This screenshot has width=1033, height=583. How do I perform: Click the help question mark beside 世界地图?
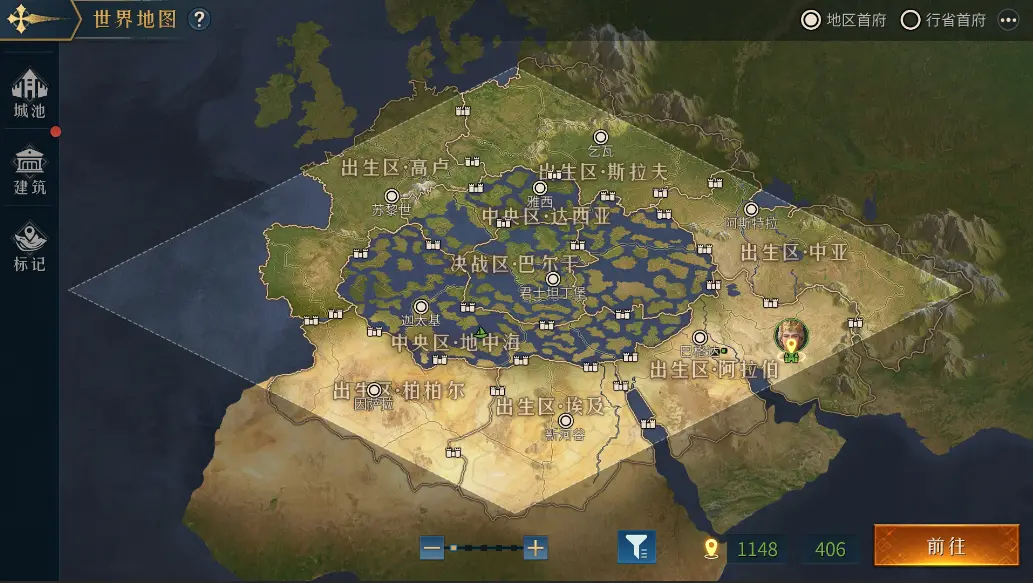click(x=200, y=19)
